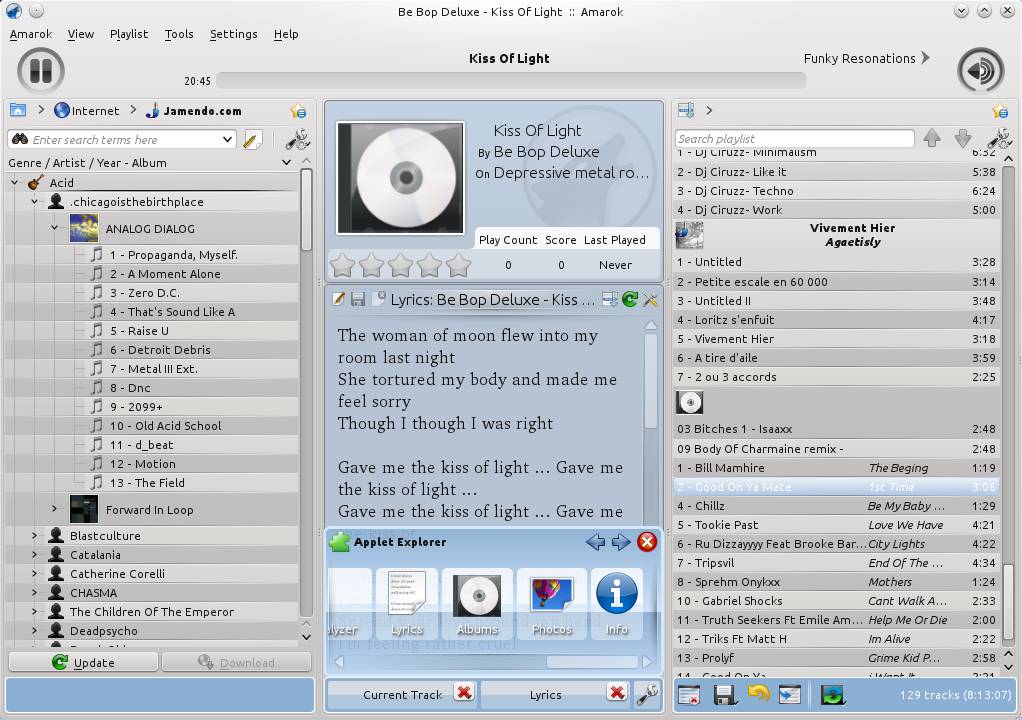Open the Genre / Artist / Year sort dropdown
Image resolution: width=1022 pixels, height=720 pixels.
tap(286, 163)
